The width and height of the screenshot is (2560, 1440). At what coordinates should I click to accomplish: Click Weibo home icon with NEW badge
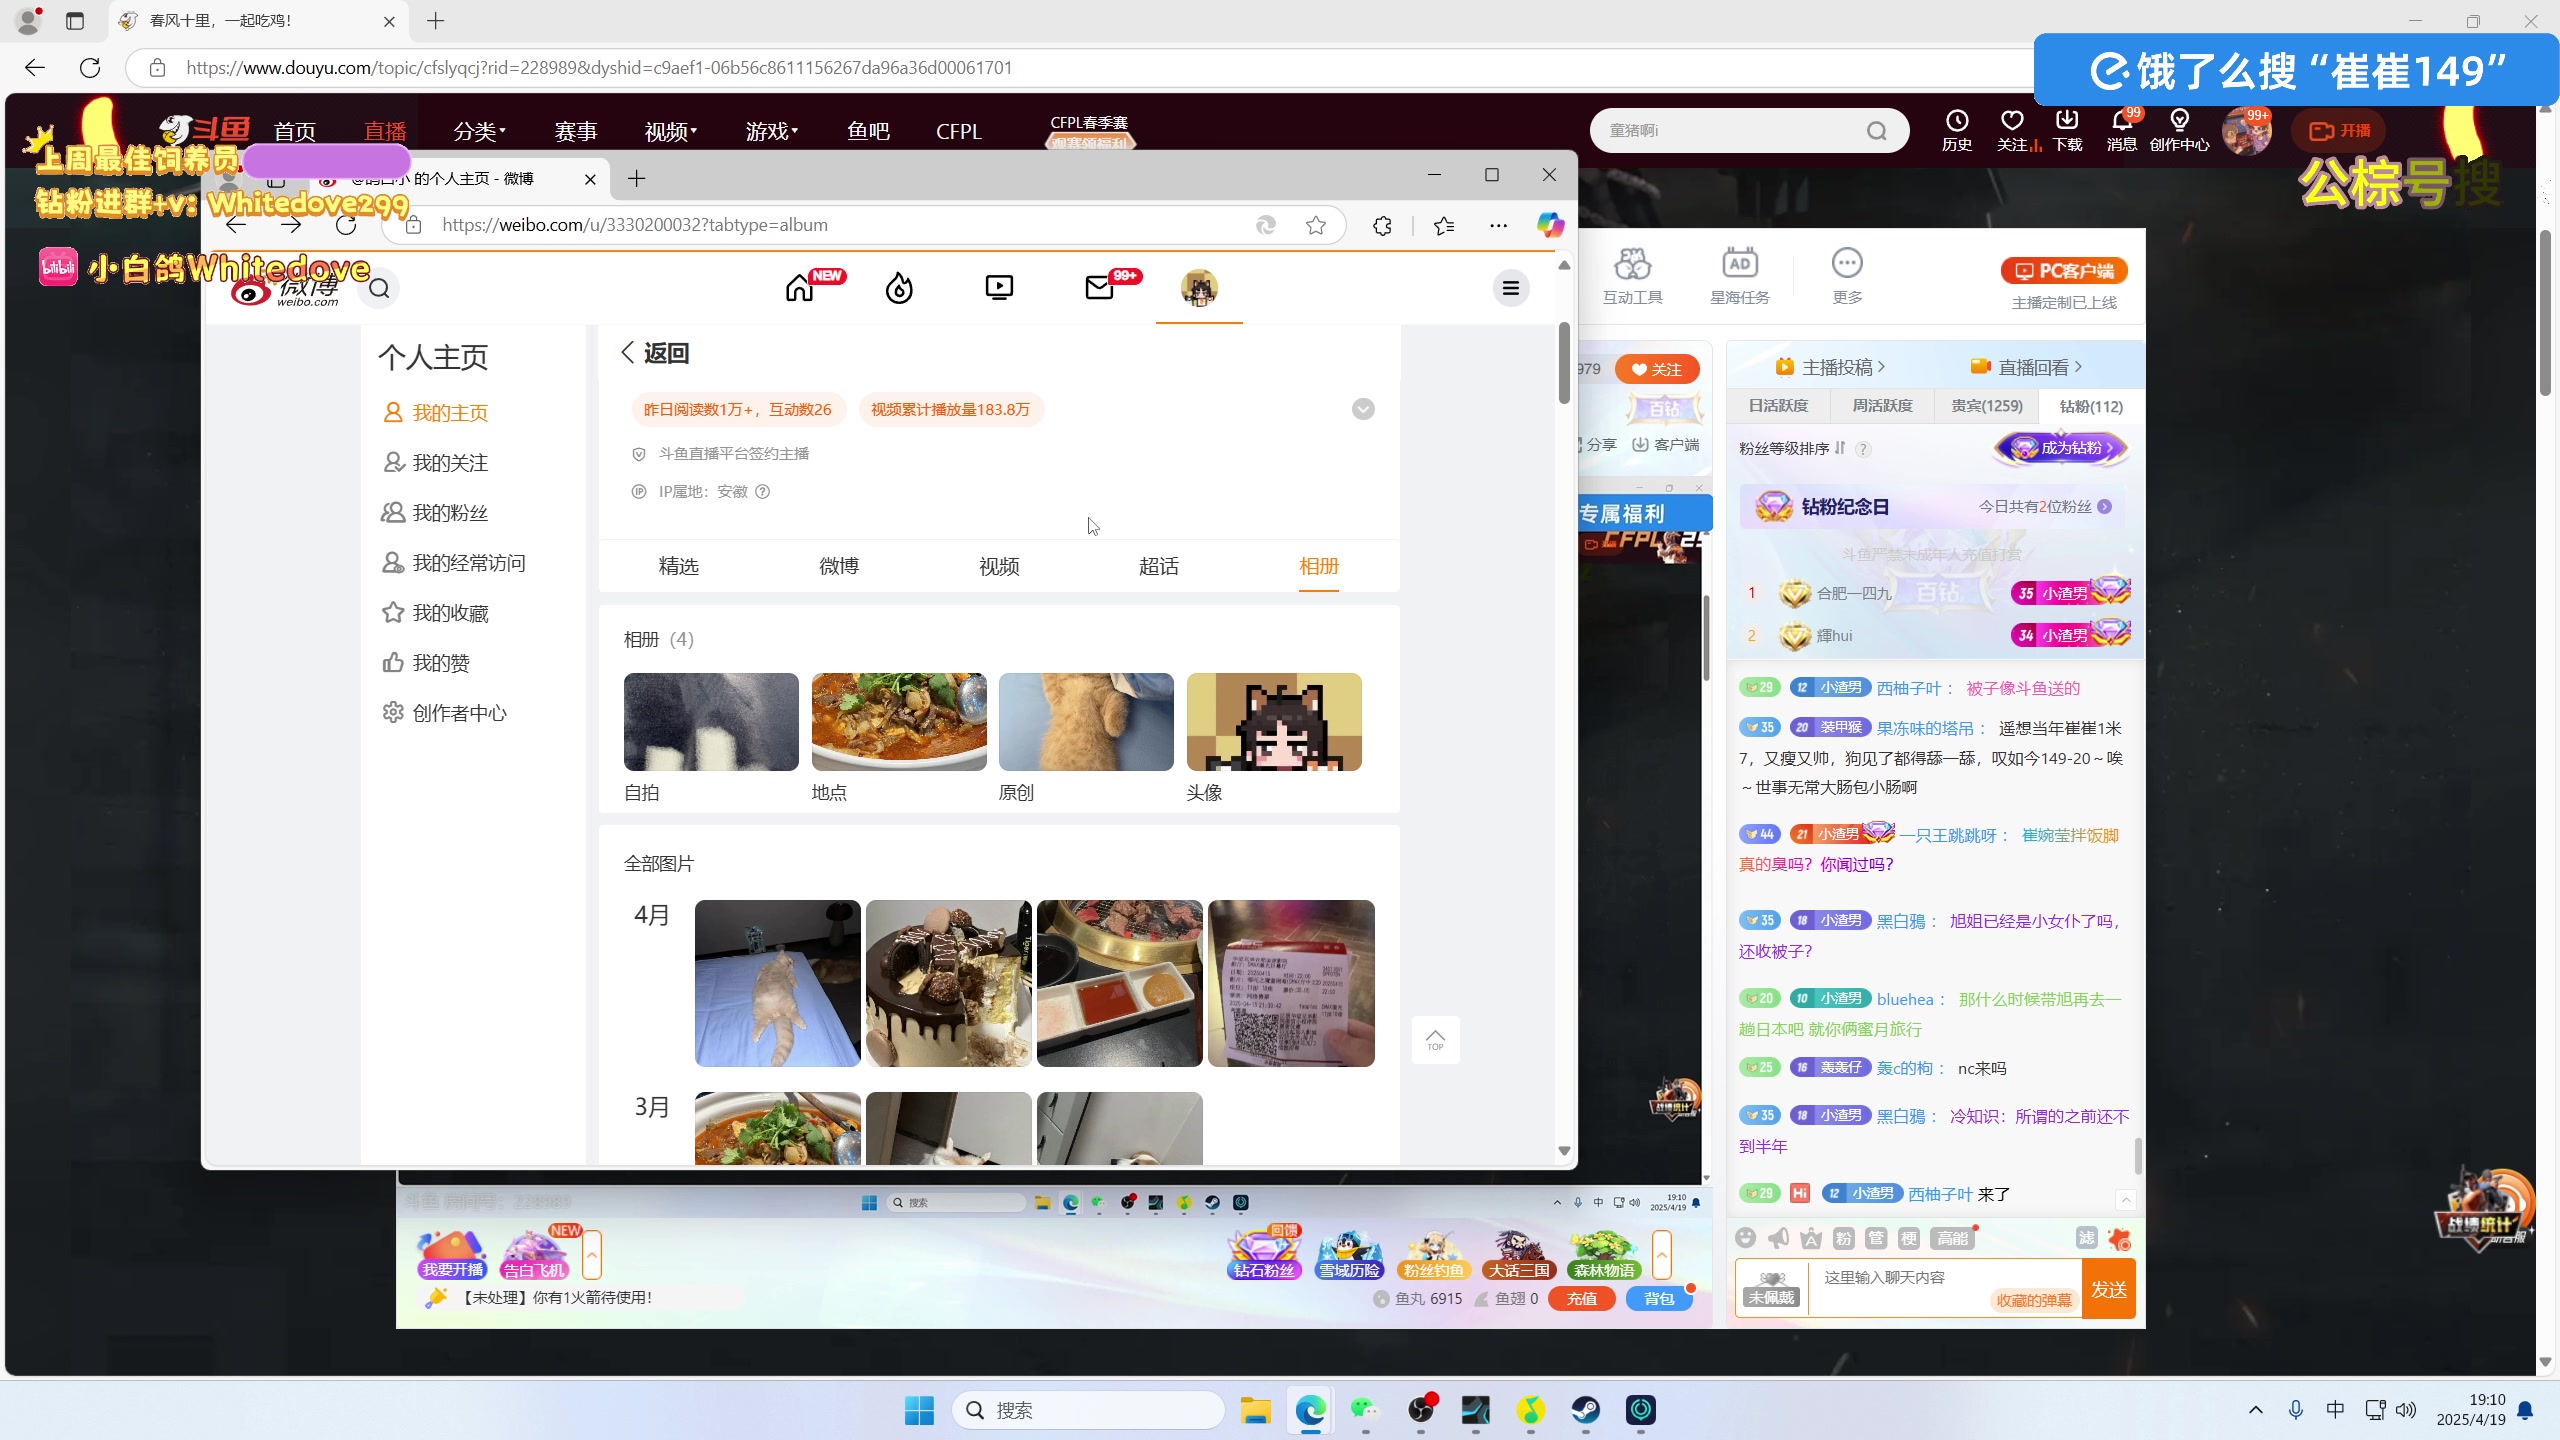800,288
